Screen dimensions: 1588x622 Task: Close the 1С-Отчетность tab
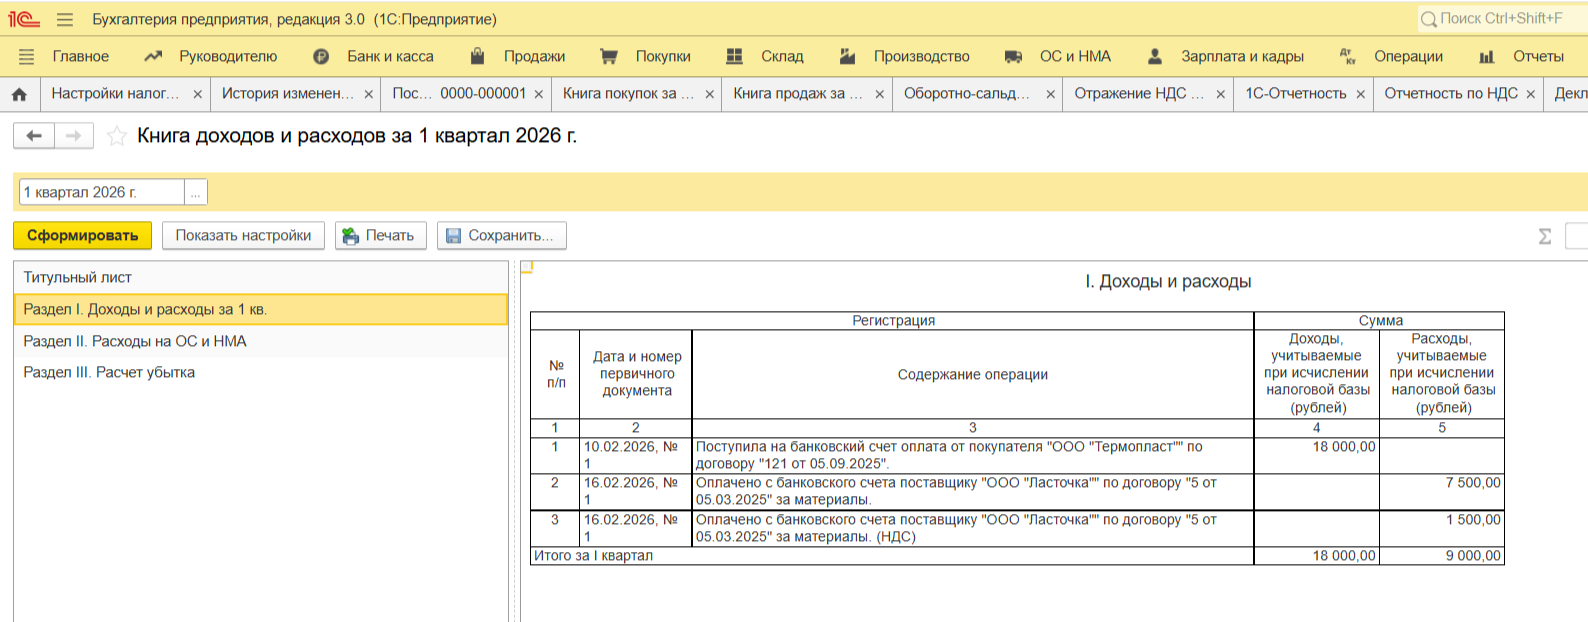tap(1360, 94)
